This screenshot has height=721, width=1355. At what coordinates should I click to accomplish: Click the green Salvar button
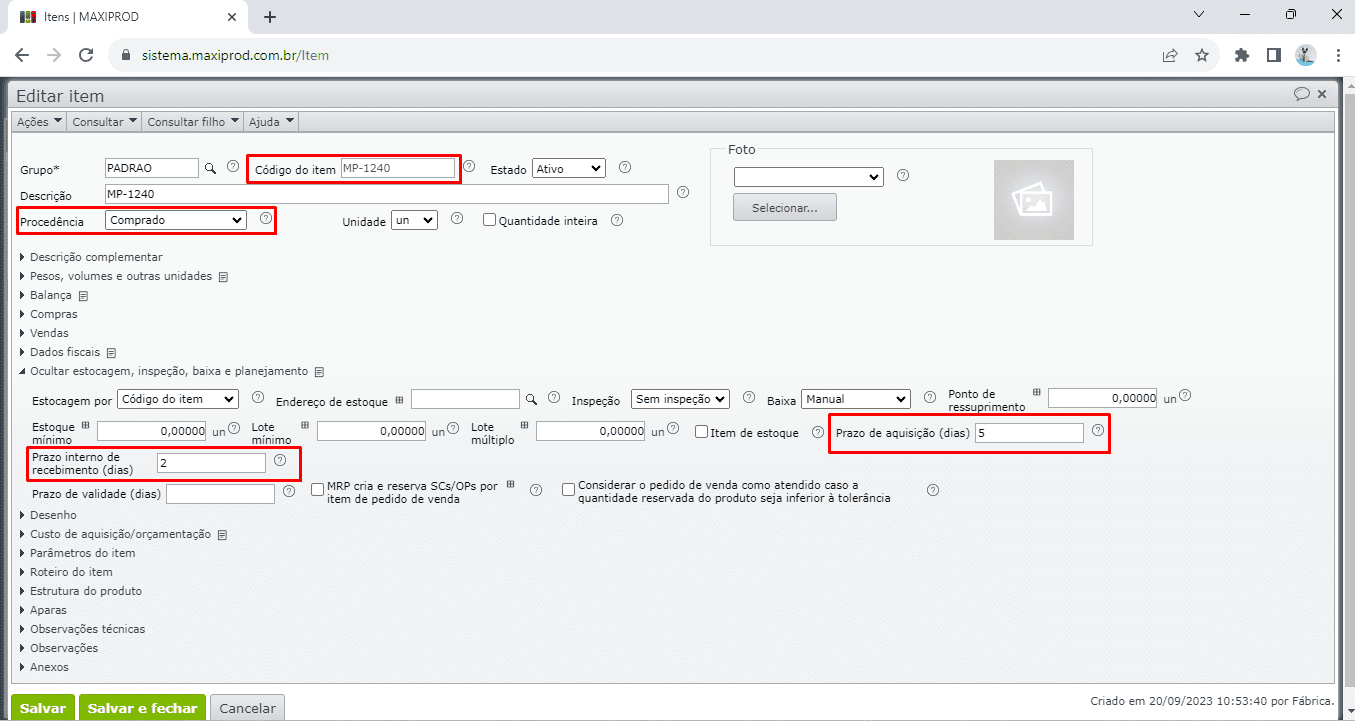click(x=43, y=708)
